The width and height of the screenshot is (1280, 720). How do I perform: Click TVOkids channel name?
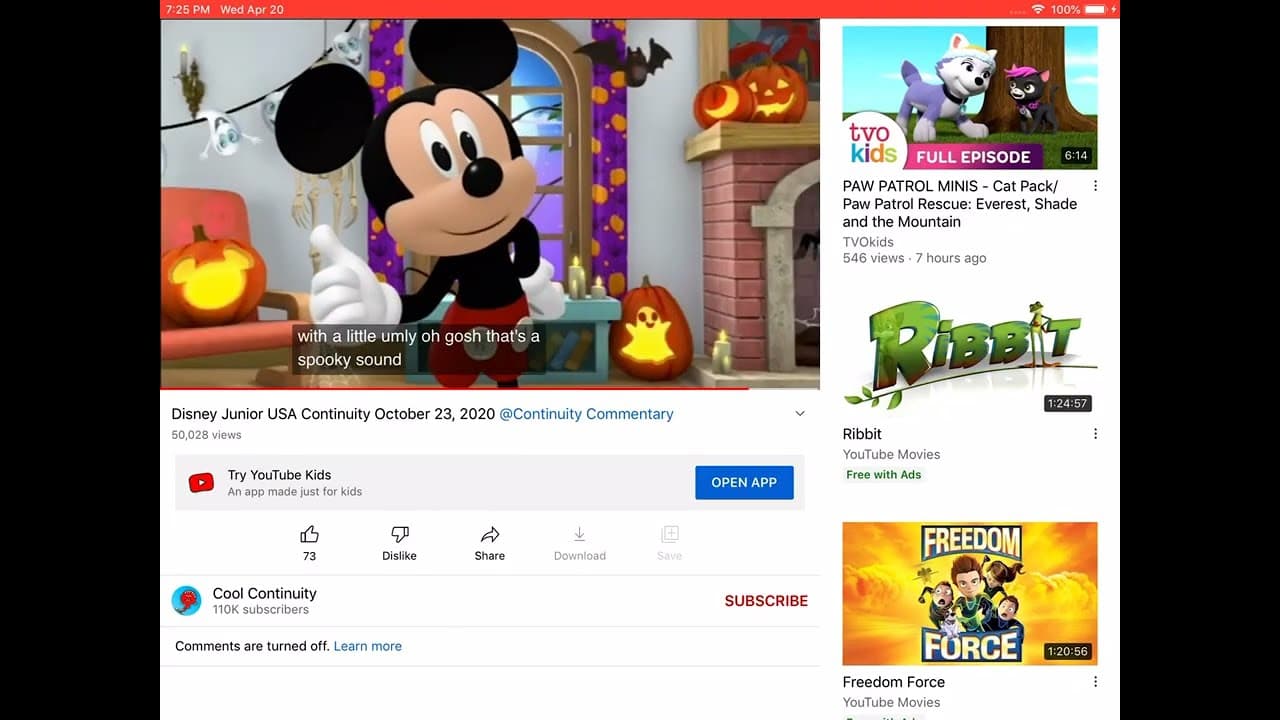pyautogui.click(x=868, y=242)
